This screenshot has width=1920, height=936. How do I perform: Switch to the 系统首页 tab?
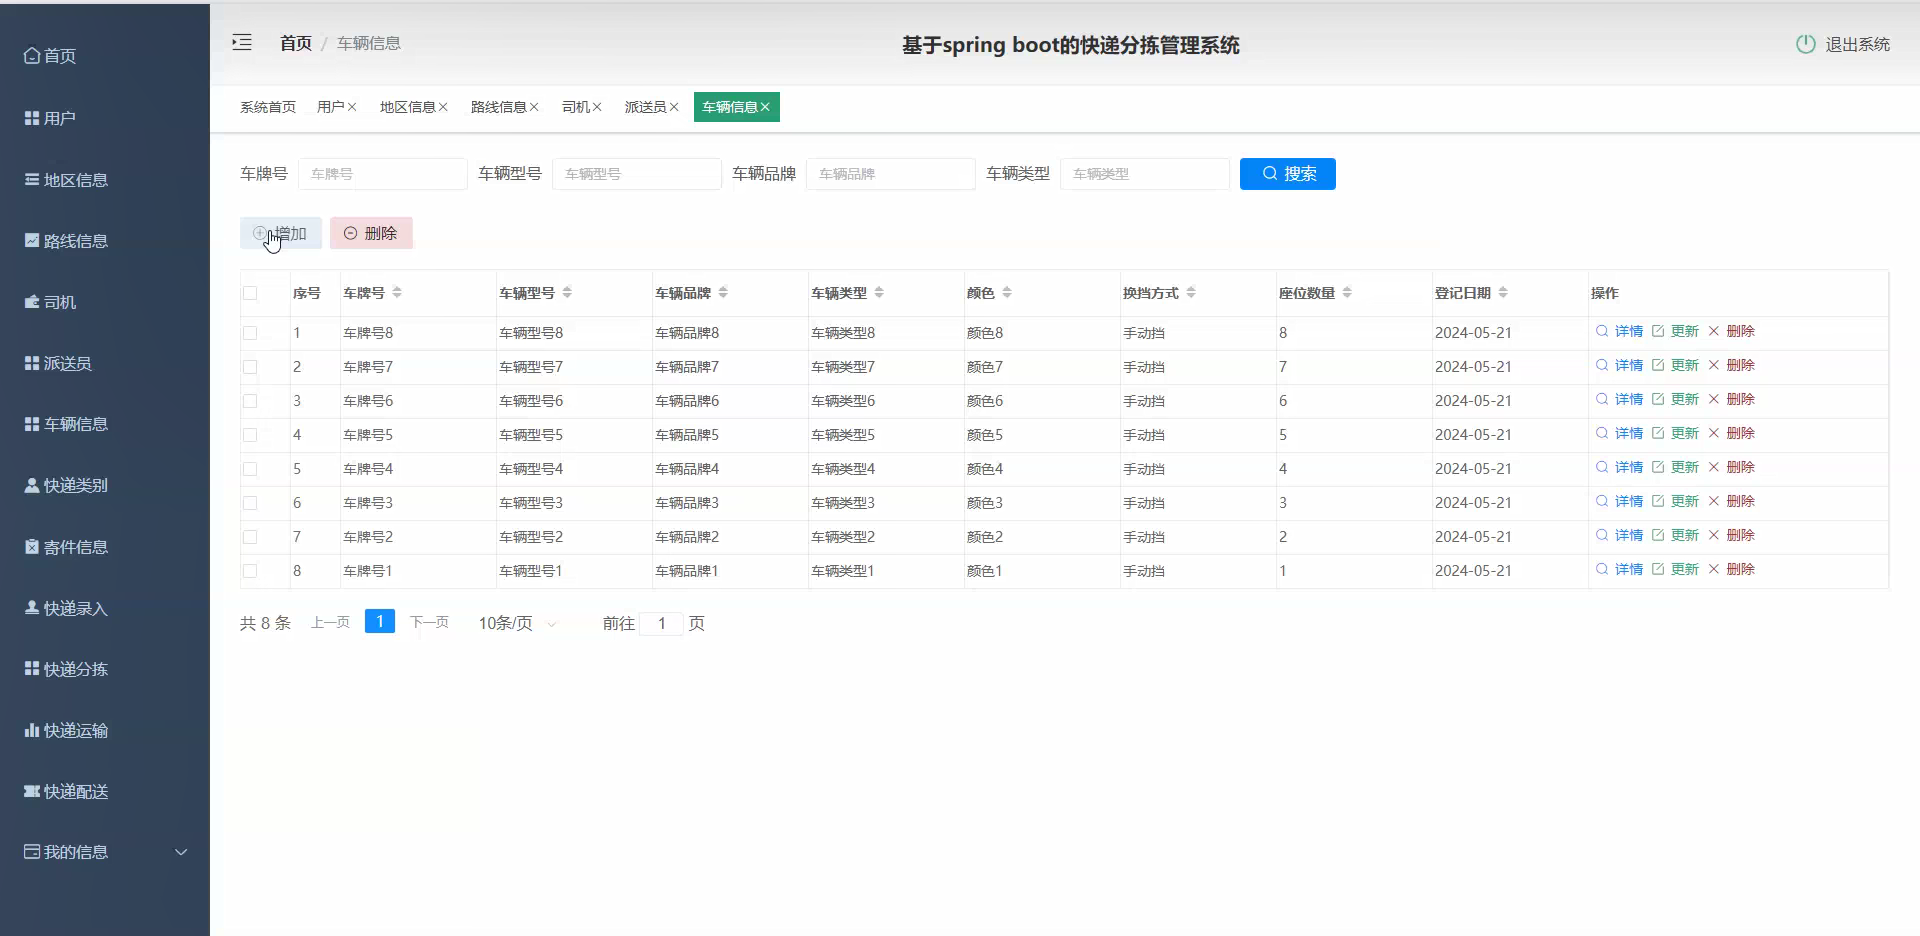point(266,107)
